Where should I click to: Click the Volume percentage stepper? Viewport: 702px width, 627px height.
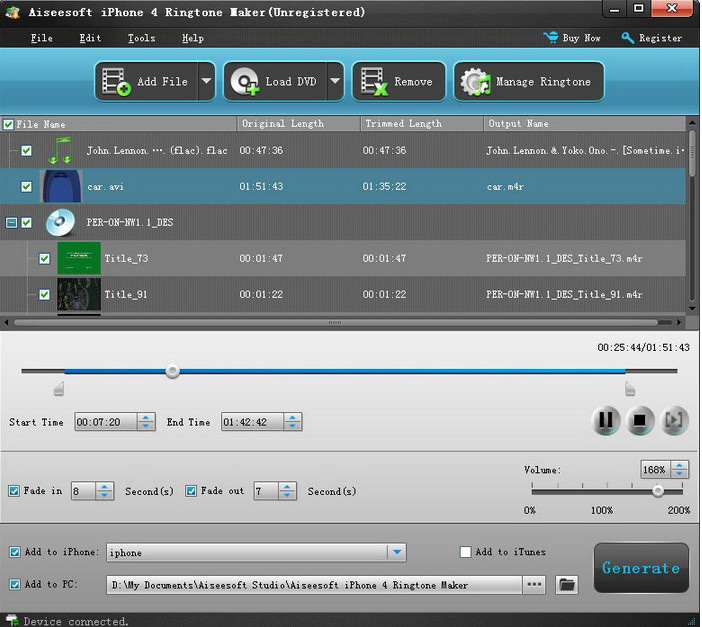tap(679, 469)
